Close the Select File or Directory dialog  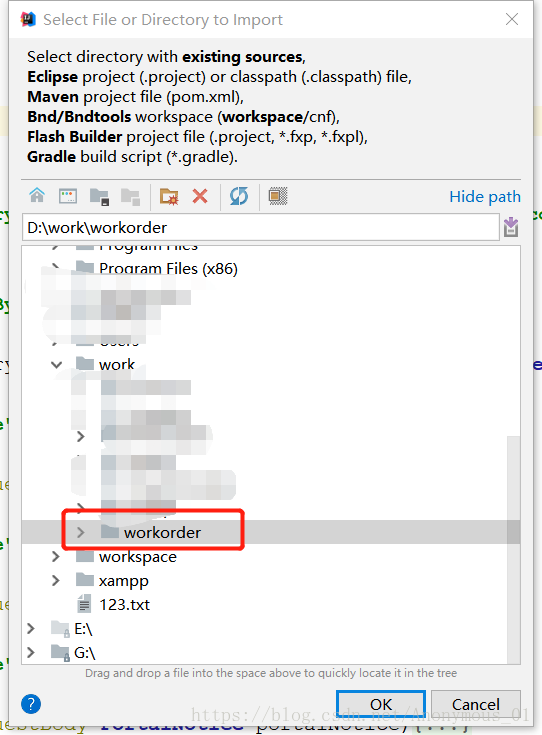512,19
